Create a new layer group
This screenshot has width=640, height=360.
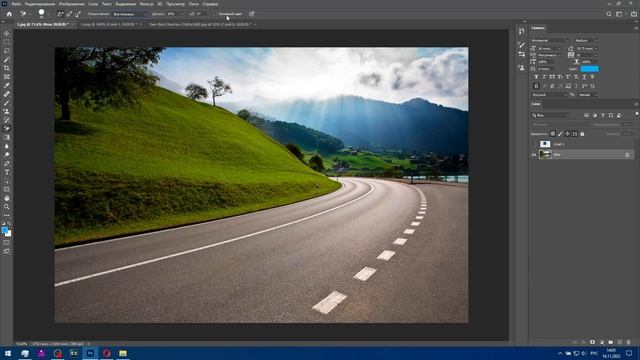611,342
